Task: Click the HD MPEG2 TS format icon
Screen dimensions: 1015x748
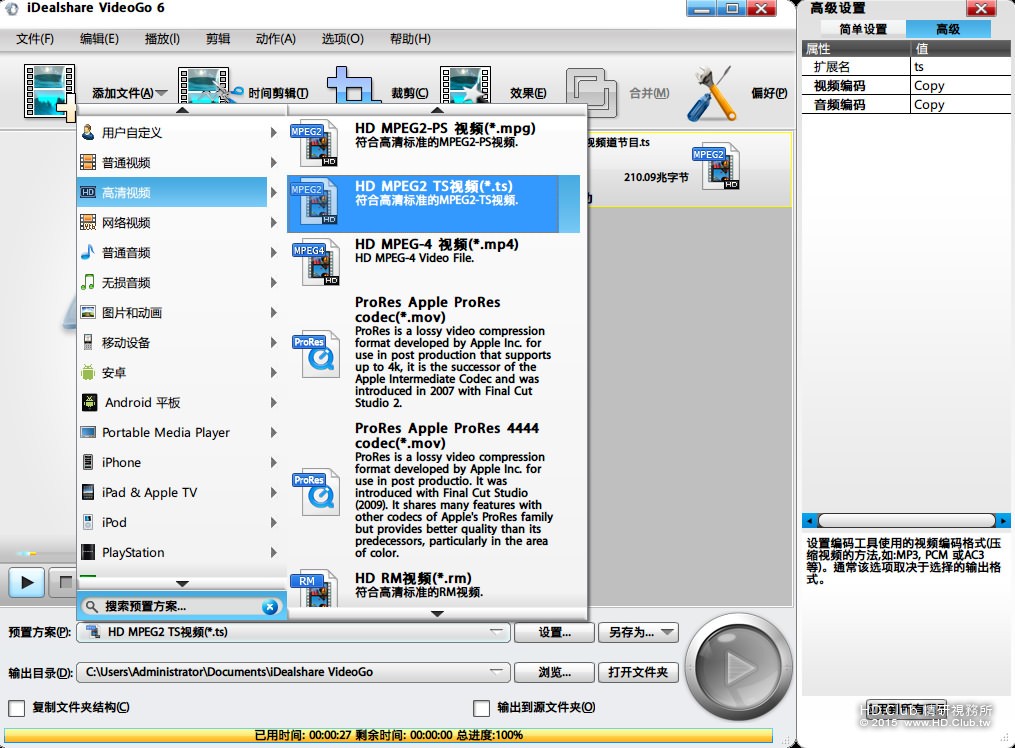Action: pyautogui.click(x=315, y=201)
